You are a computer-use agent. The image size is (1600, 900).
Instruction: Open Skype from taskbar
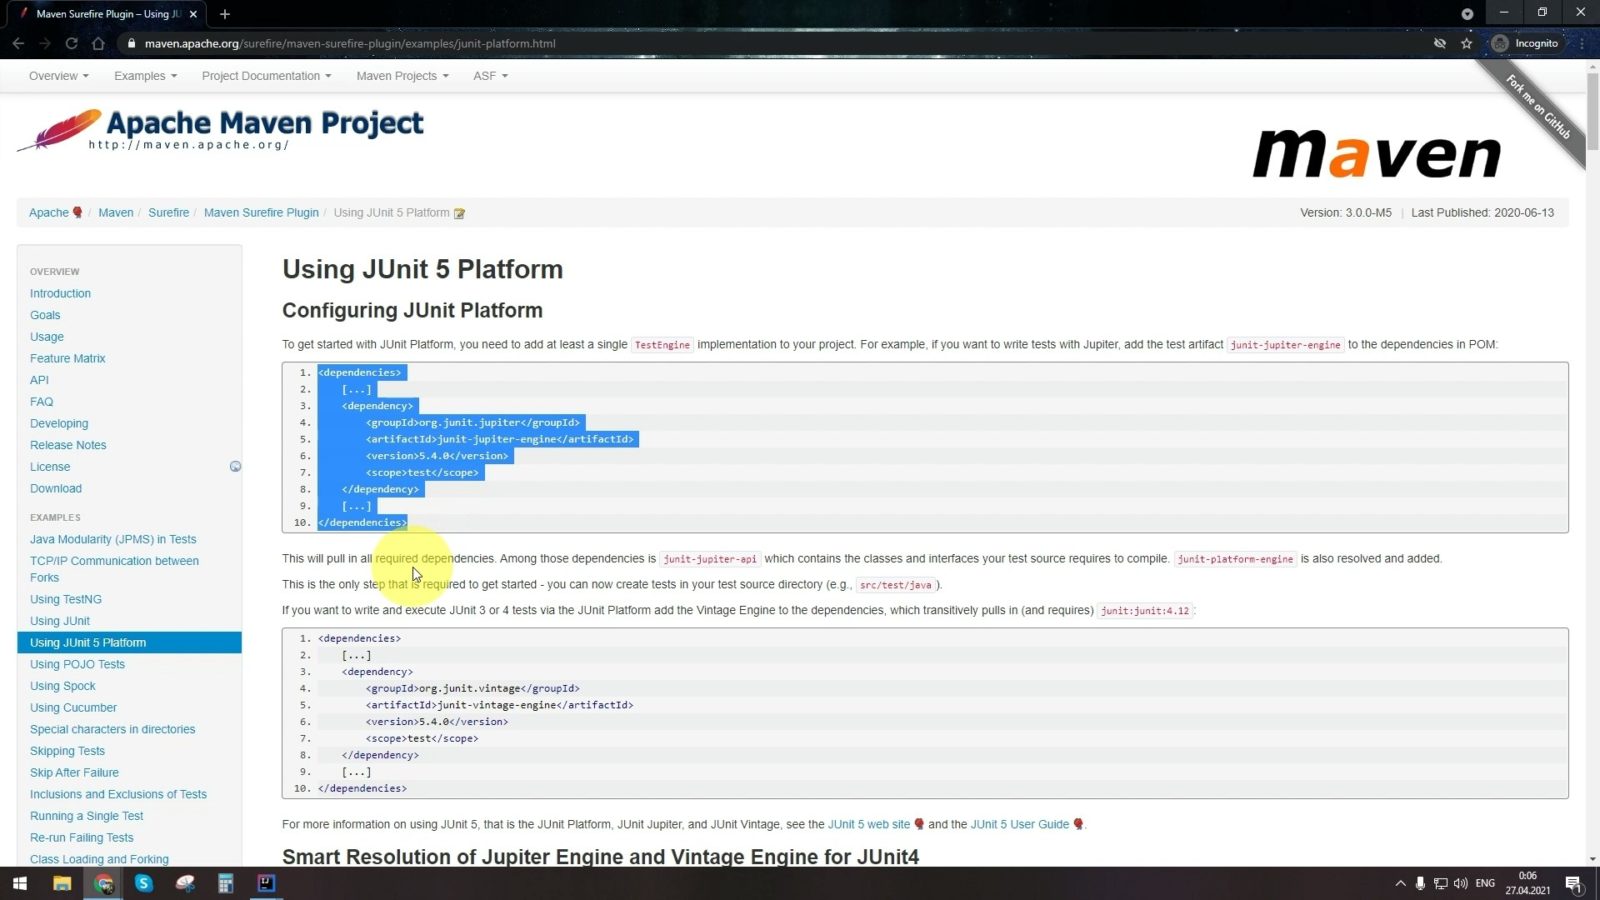click(x=144, y=883)
